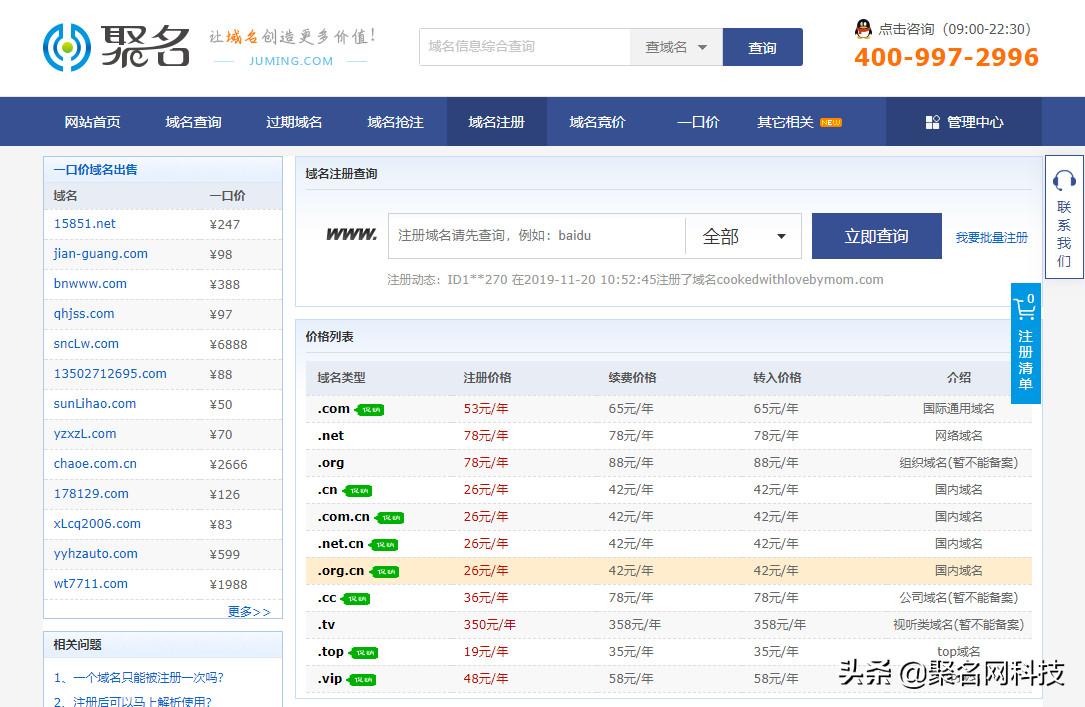Open the 我要批量注册 link
Screen dimensions: 1085x707
coord(991,237)
